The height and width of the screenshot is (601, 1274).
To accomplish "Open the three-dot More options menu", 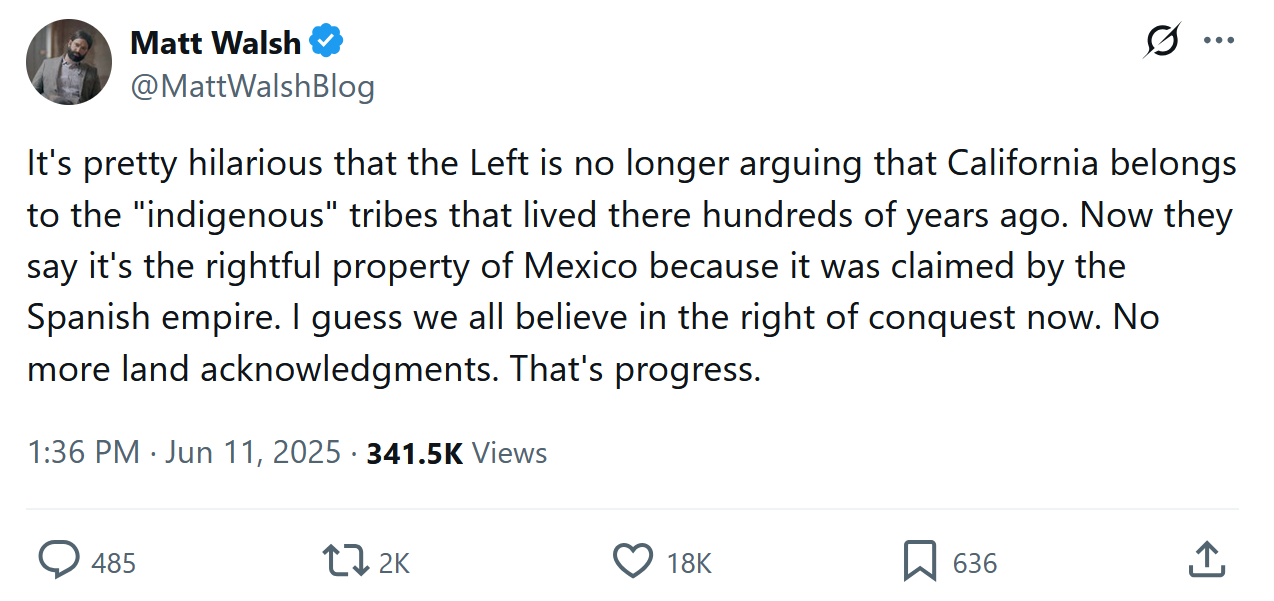I will [x=1219, y=41].
